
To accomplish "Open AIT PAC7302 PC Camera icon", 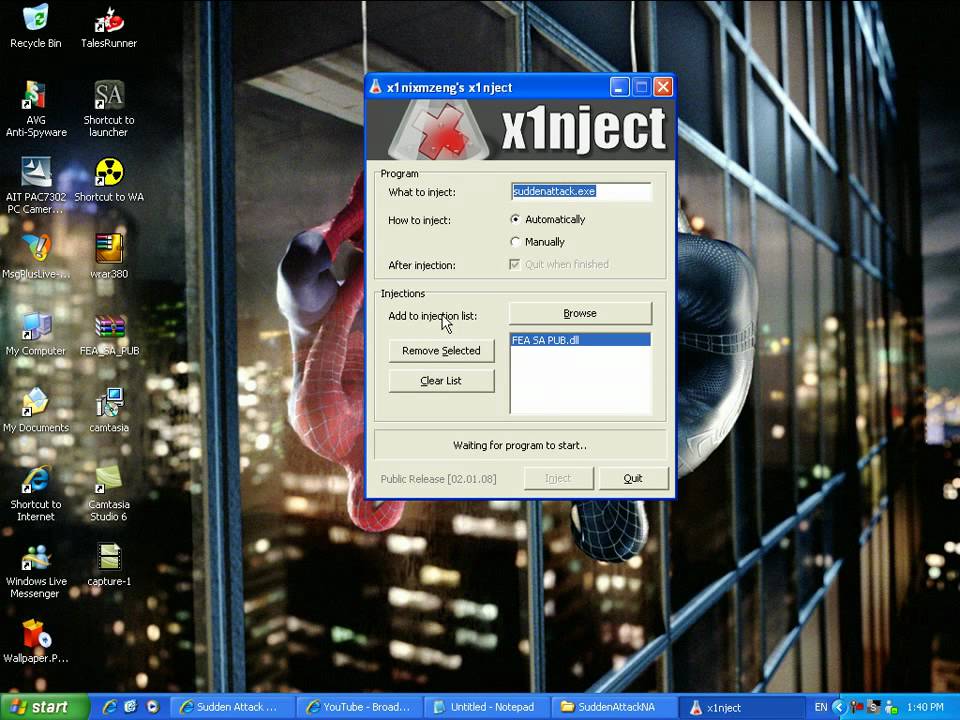I will [36, 185].
